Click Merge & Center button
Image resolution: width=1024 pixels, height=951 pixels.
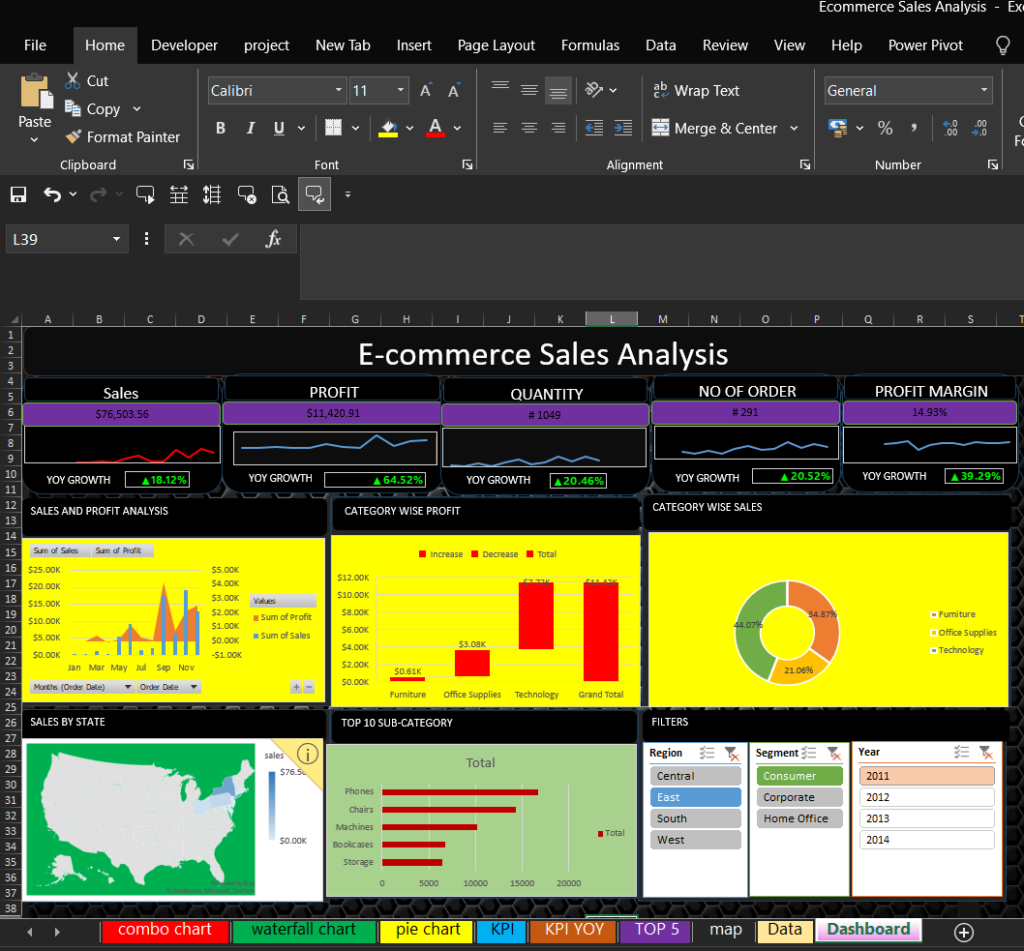716,128
